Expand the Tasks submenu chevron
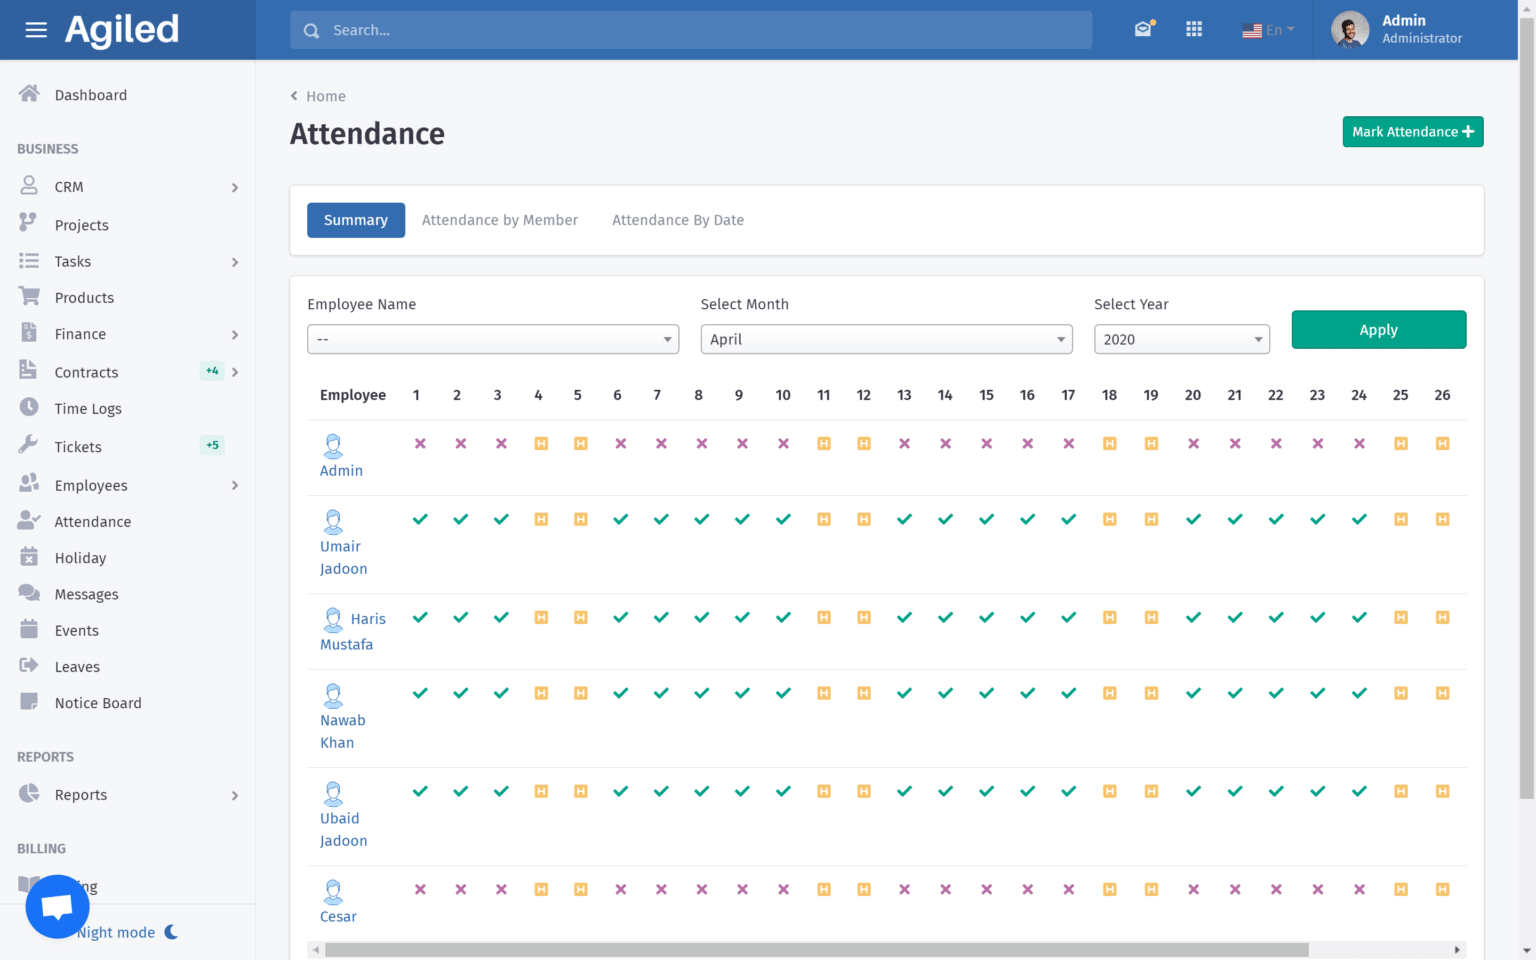The height and width of the screenshot is (960, 1536). pos(235,262)
